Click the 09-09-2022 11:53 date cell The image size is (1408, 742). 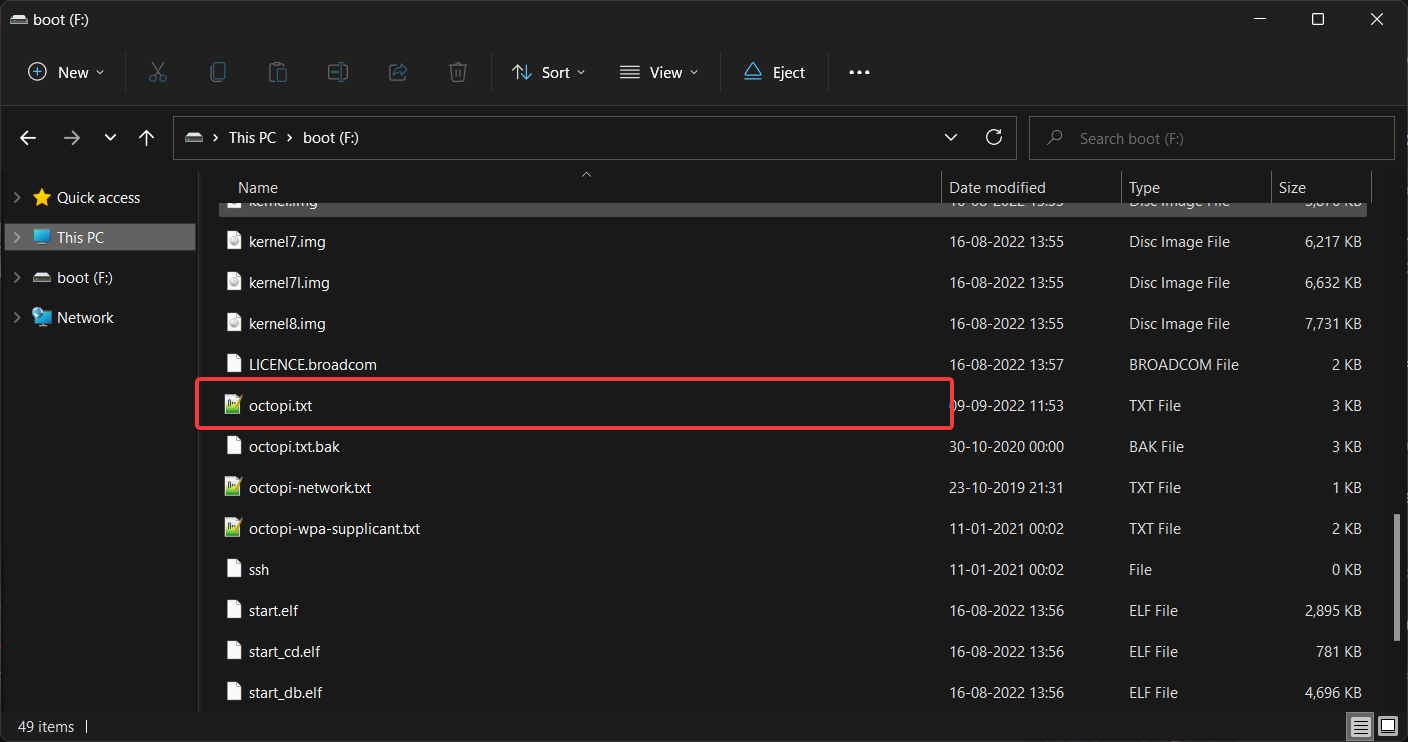1006,406
